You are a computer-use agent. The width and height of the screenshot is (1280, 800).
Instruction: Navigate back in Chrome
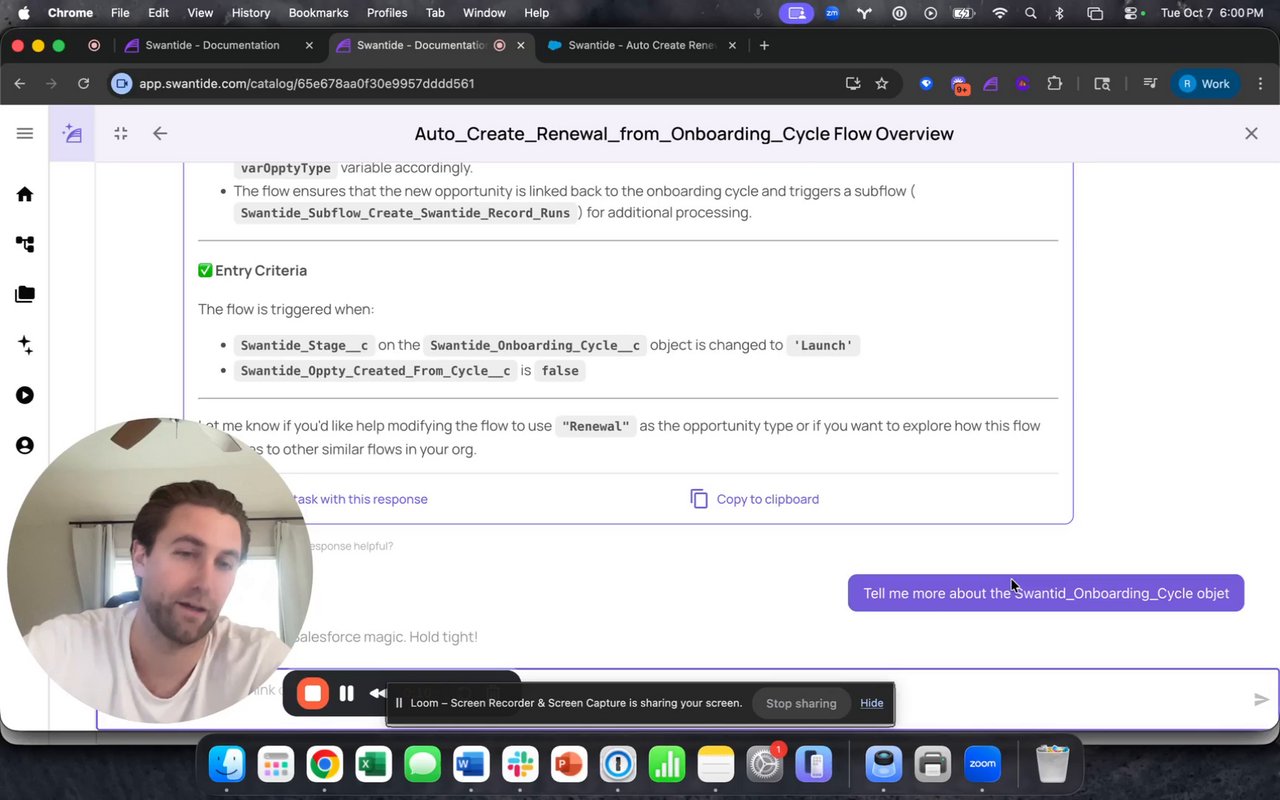pyautogui.click(x=20, y=84)
